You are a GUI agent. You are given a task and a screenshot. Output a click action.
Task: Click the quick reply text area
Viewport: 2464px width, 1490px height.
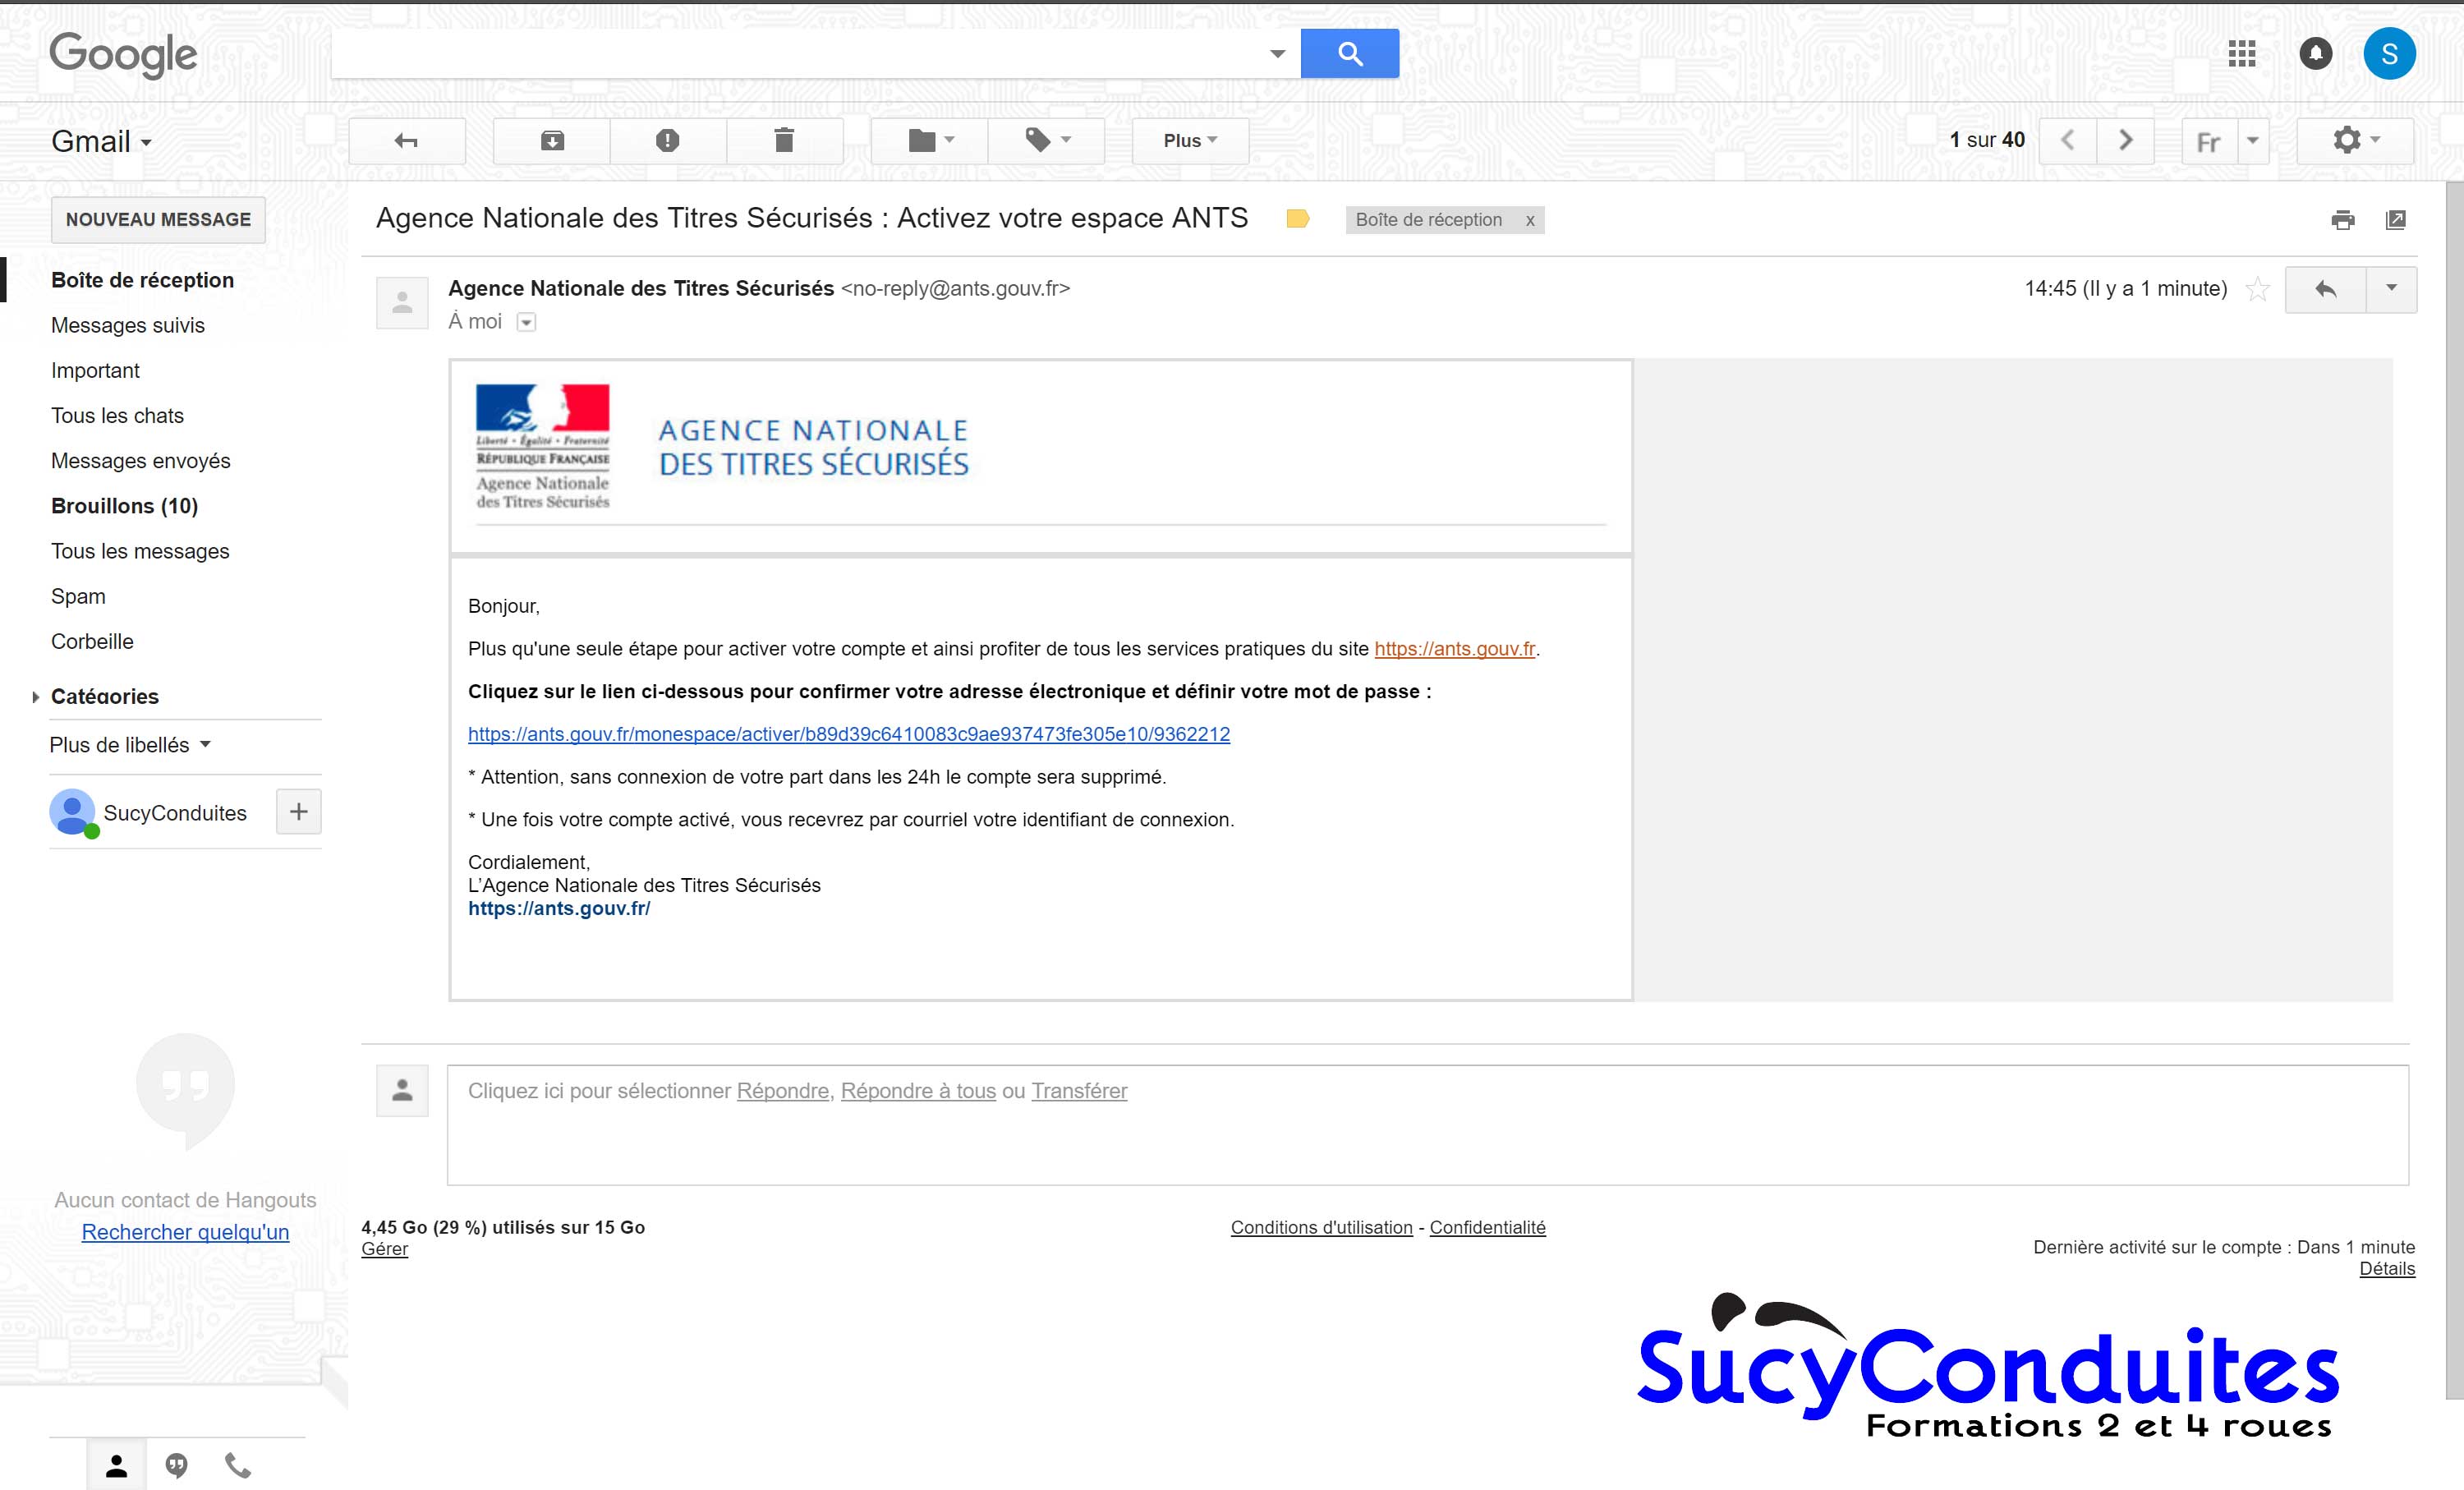tap(1428, 1125)
